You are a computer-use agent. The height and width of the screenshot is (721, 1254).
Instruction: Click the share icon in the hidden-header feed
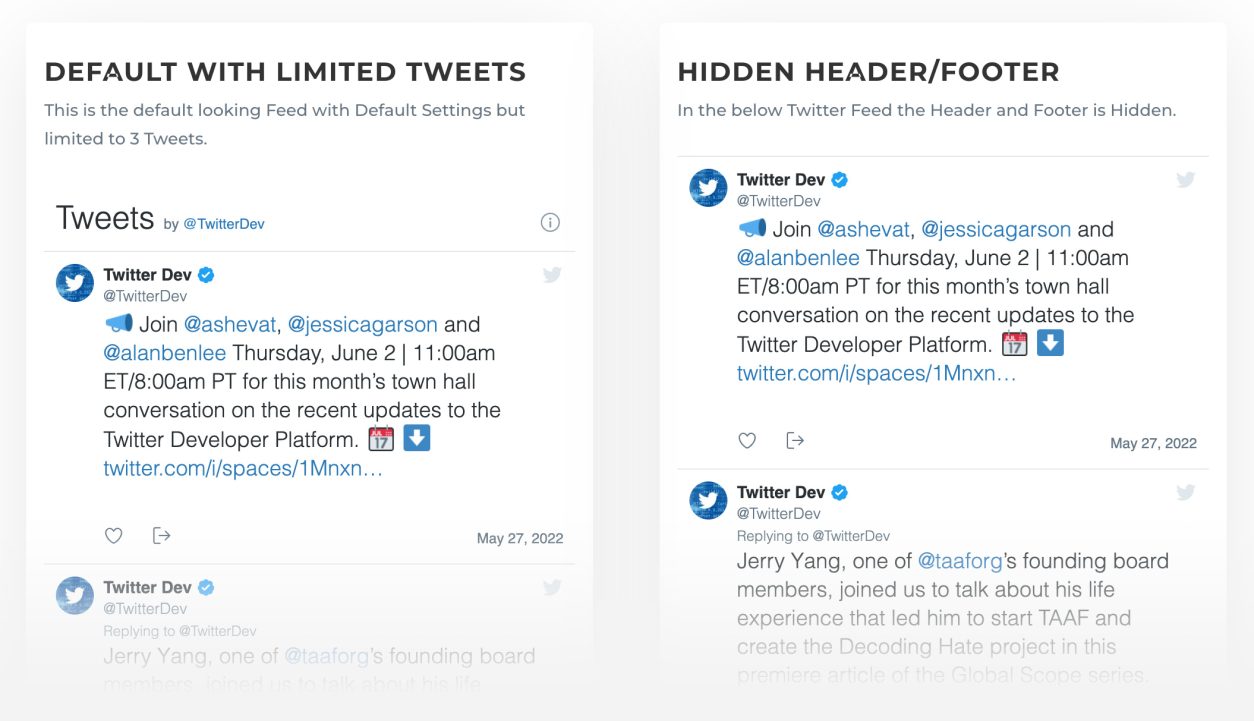tap(794, 441)
